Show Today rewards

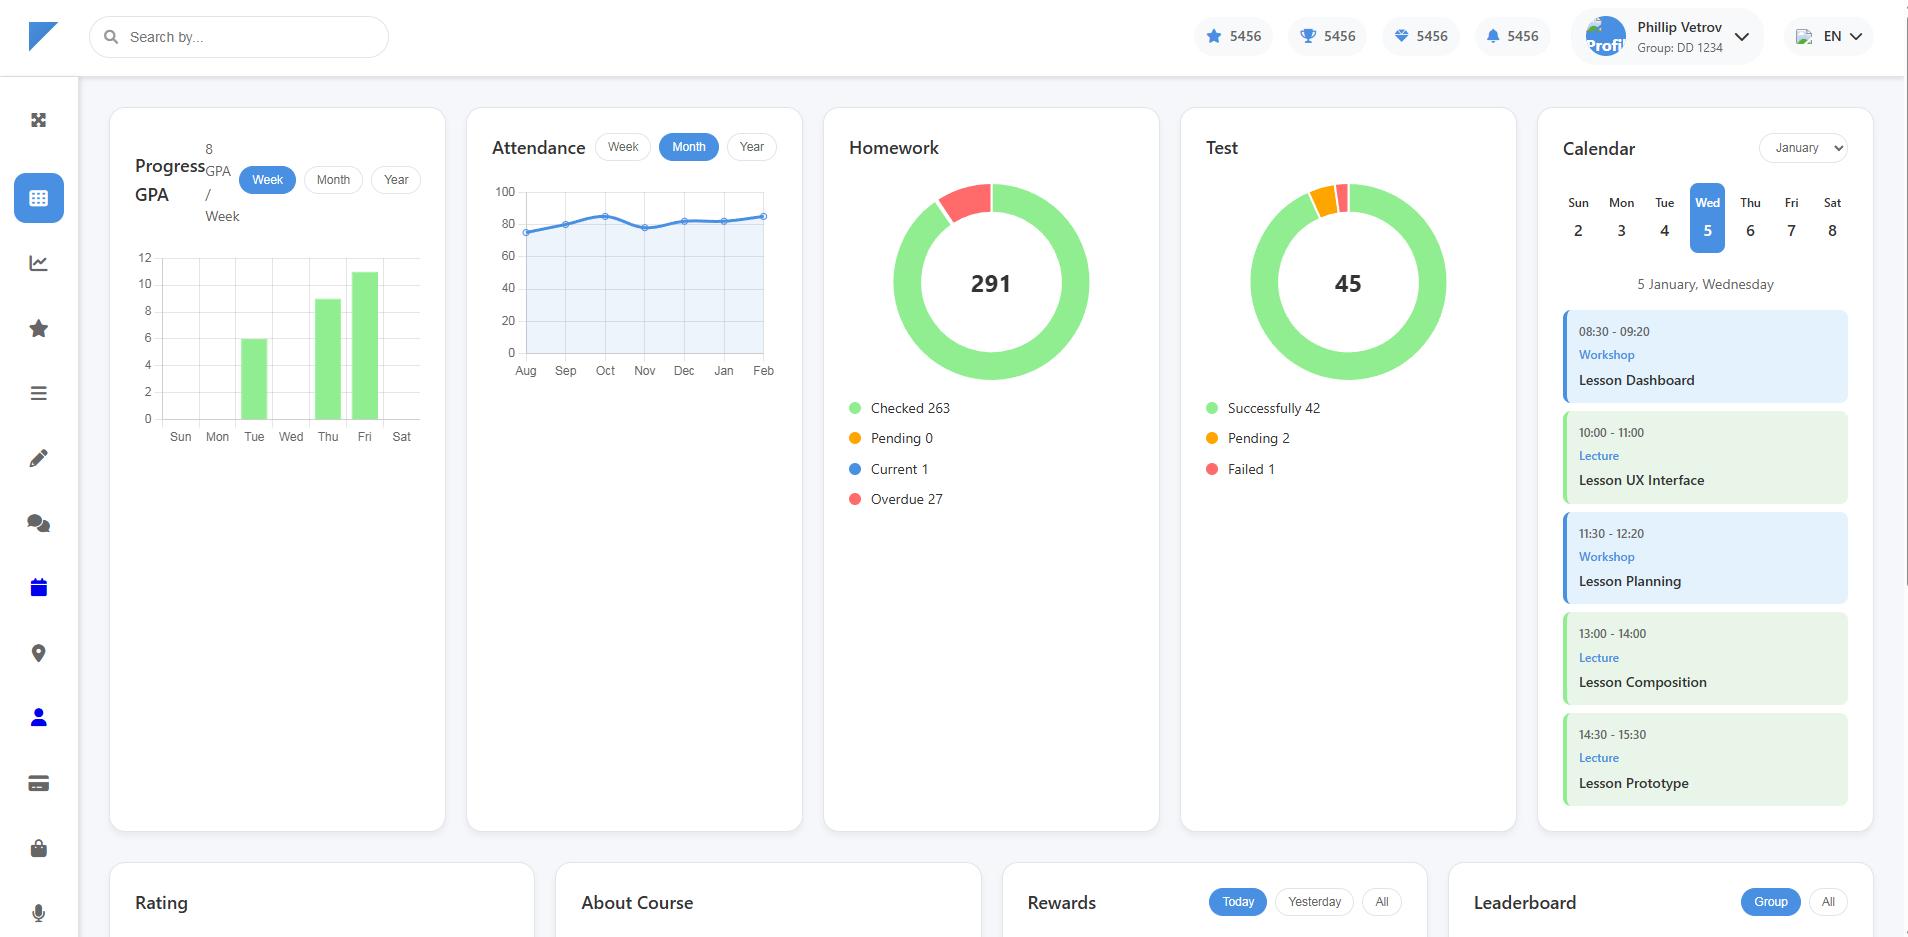pyautogui.click(x=1238, y=902)
